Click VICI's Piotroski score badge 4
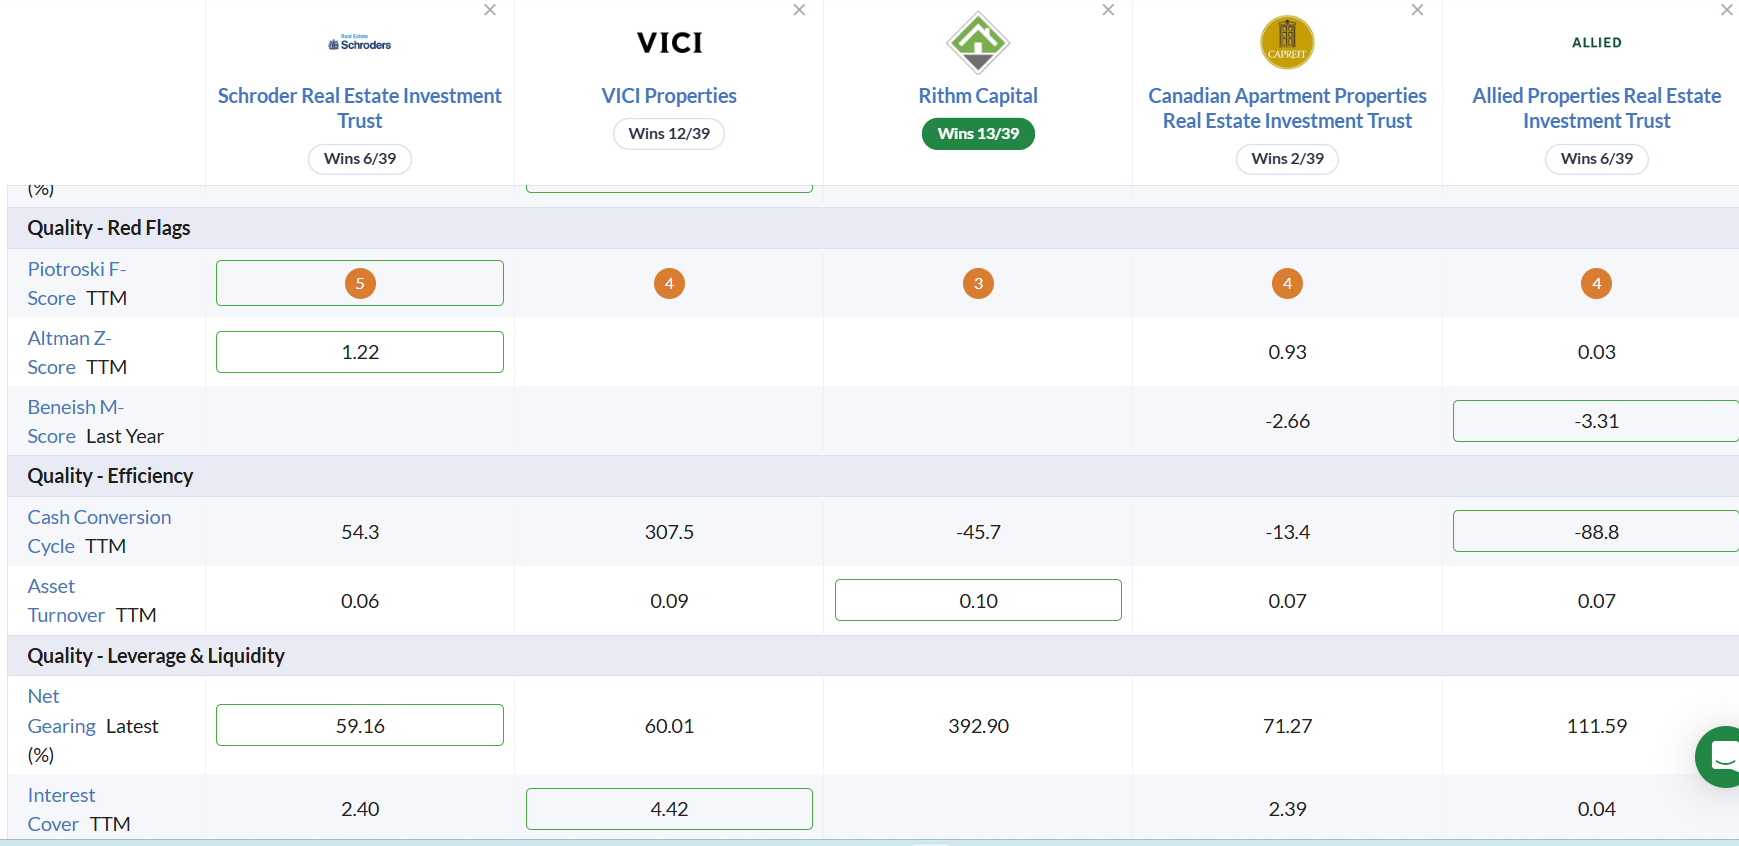The image size is (1739, 846). [669, 283]
